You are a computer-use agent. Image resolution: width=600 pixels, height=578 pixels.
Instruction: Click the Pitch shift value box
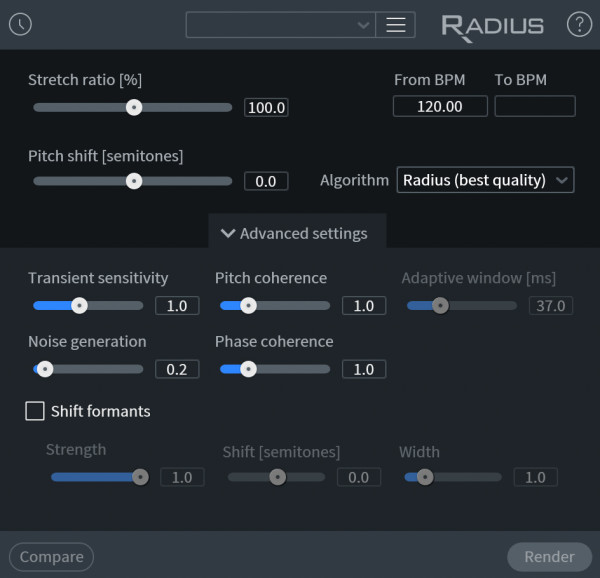tap(266, 181)
